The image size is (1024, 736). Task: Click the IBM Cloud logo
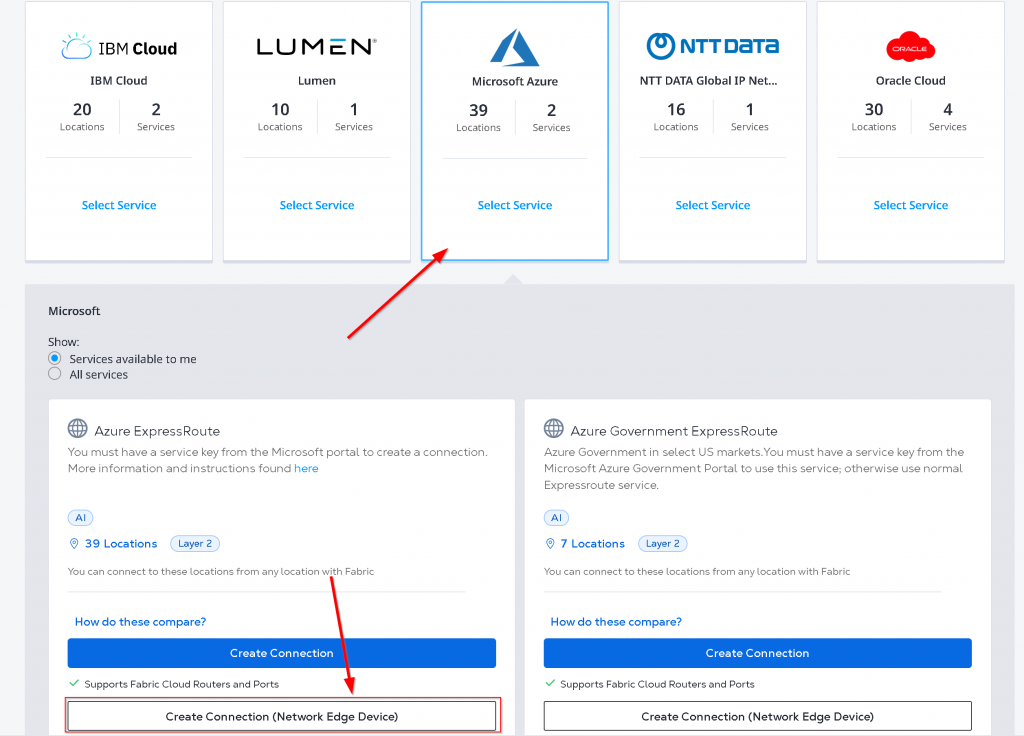point(118,47)
